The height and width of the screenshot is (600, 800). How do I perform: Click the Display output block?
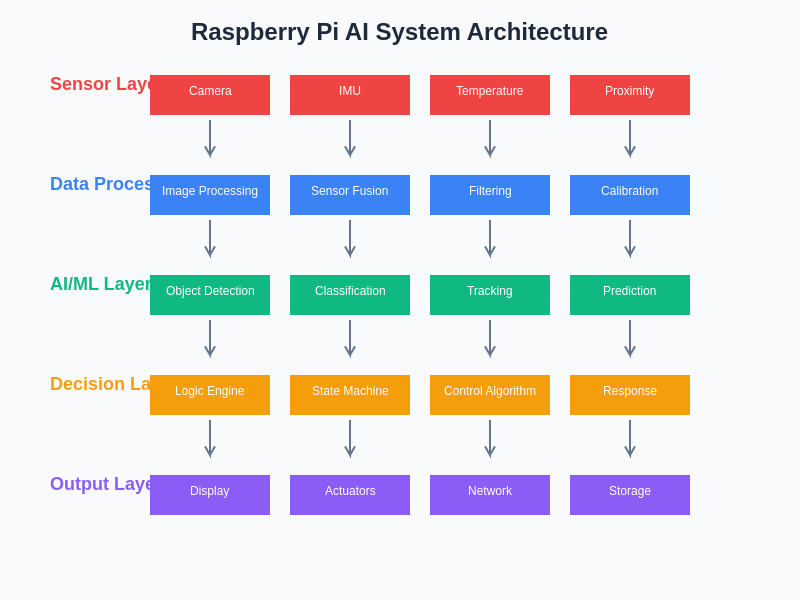210,495
